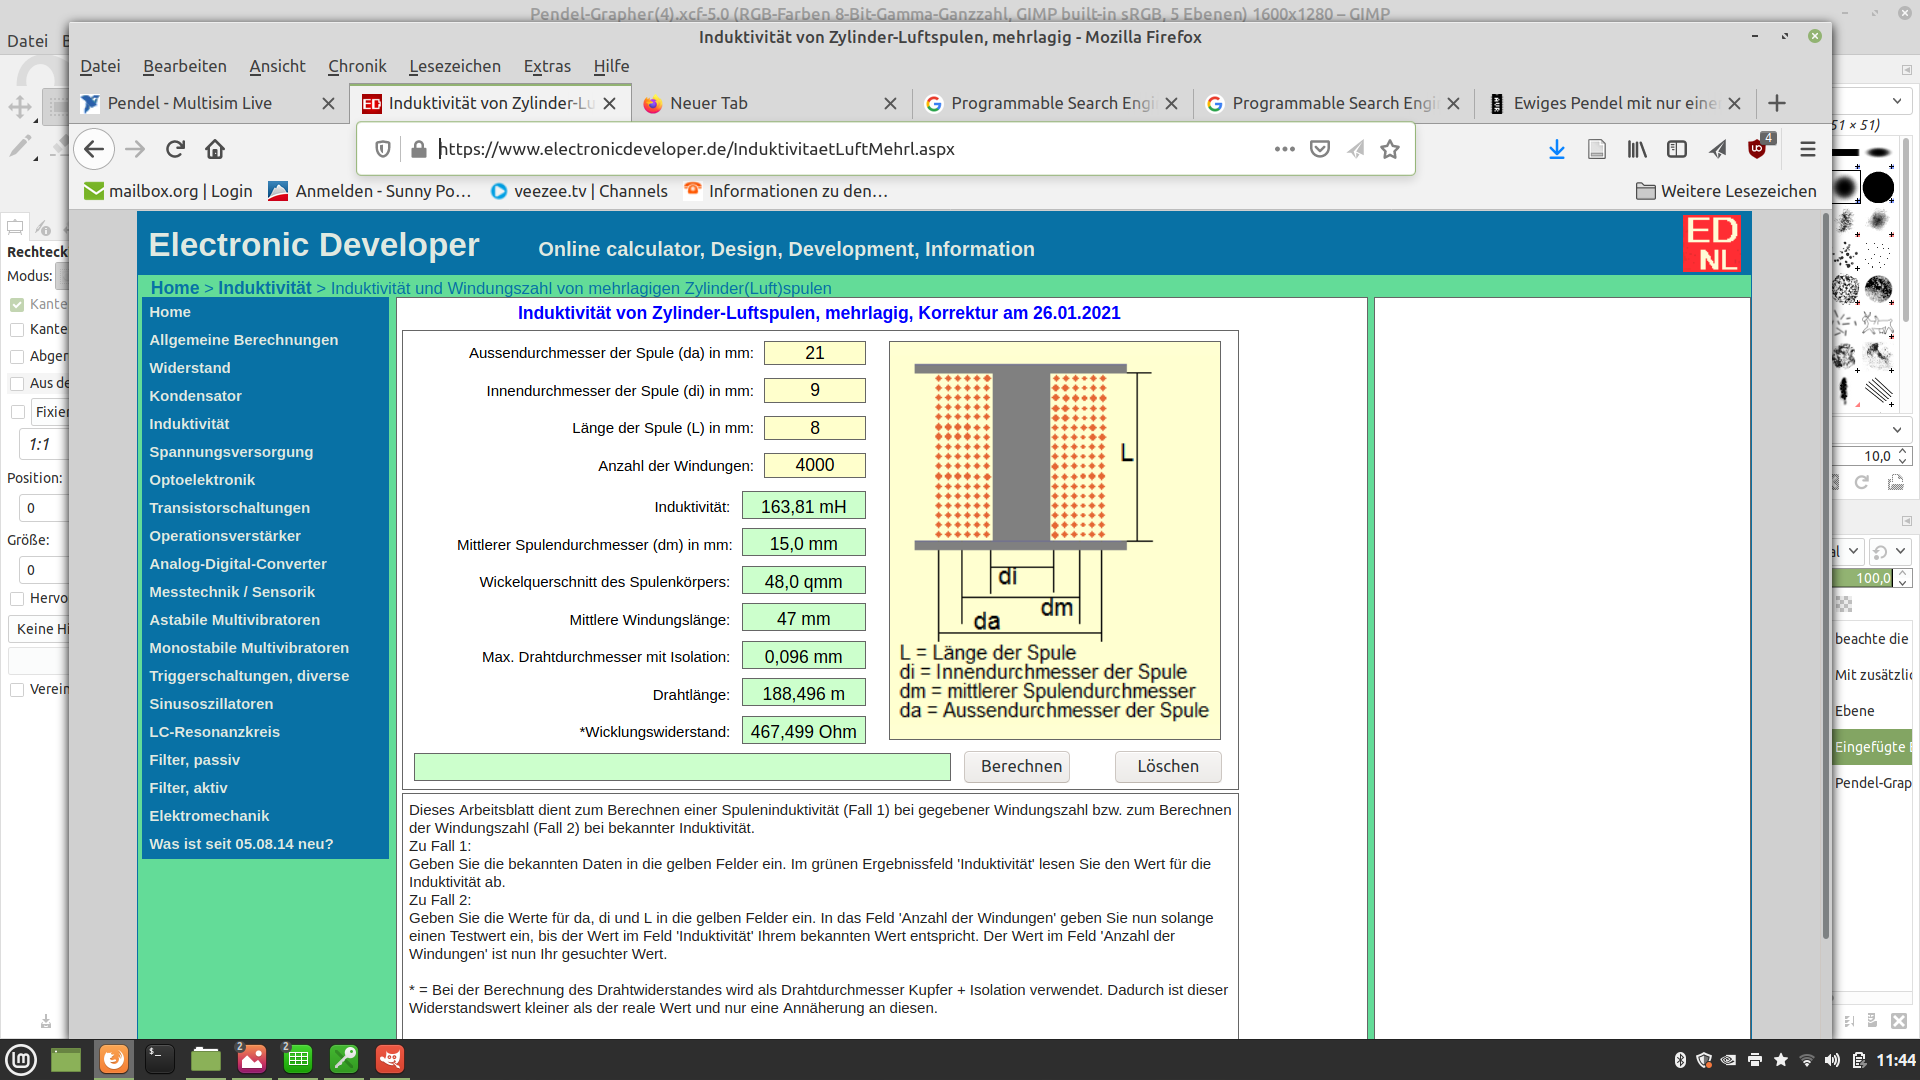
Task: Switch to Pendel - Multisim Live tab
Action: coord(190,103)
